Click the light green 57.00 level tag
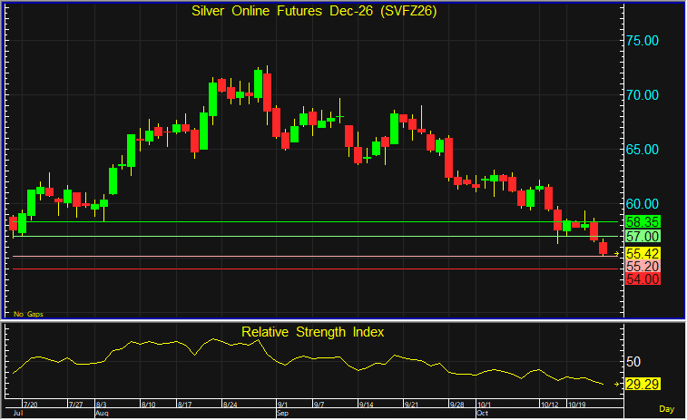Image resolution: width=687 pixels, height=420 pixels. (642, 236)
